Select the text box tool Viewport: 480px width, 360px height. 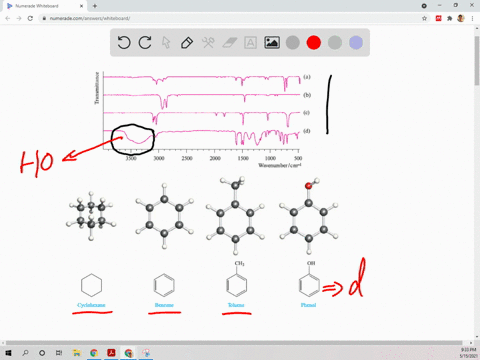[x=250, y=43]
